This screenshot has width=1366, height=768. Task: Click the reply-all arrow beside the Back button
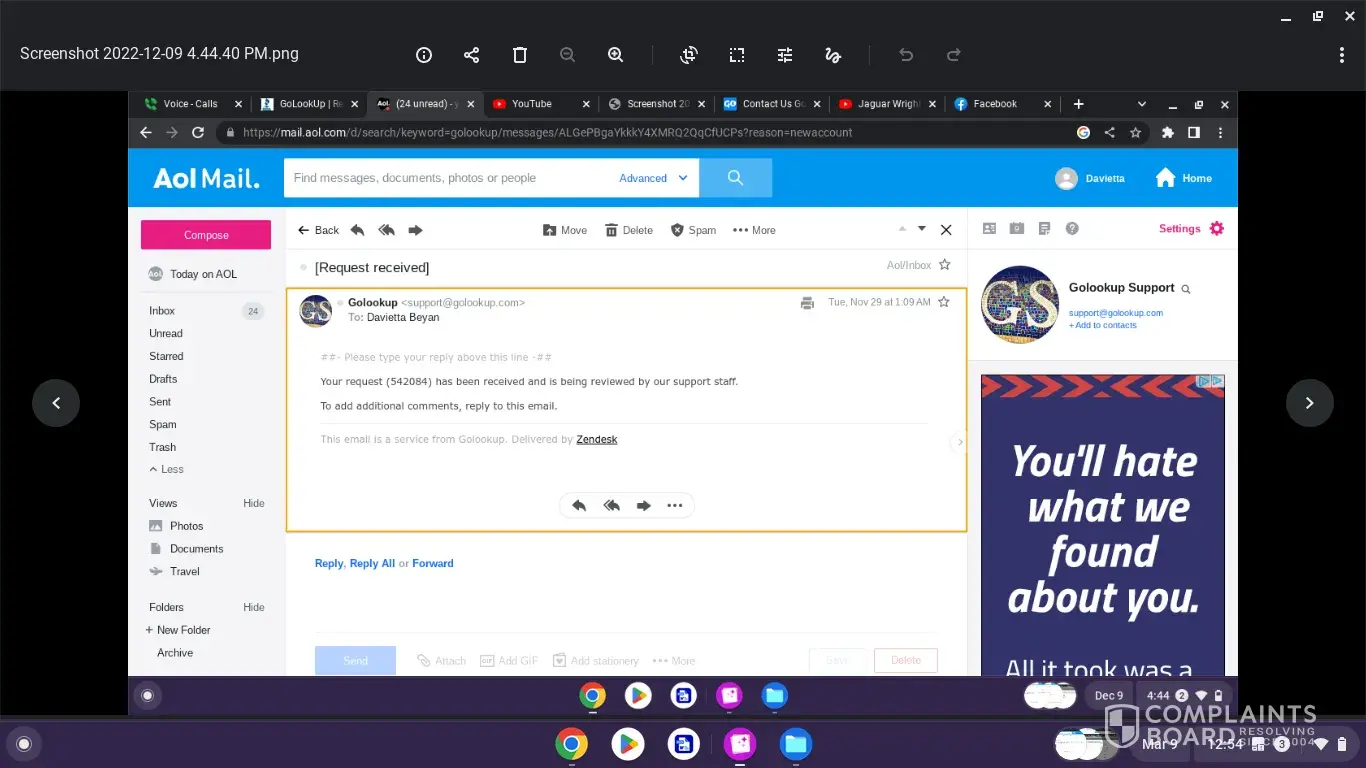pyautogui.click(x=386, y=230)
